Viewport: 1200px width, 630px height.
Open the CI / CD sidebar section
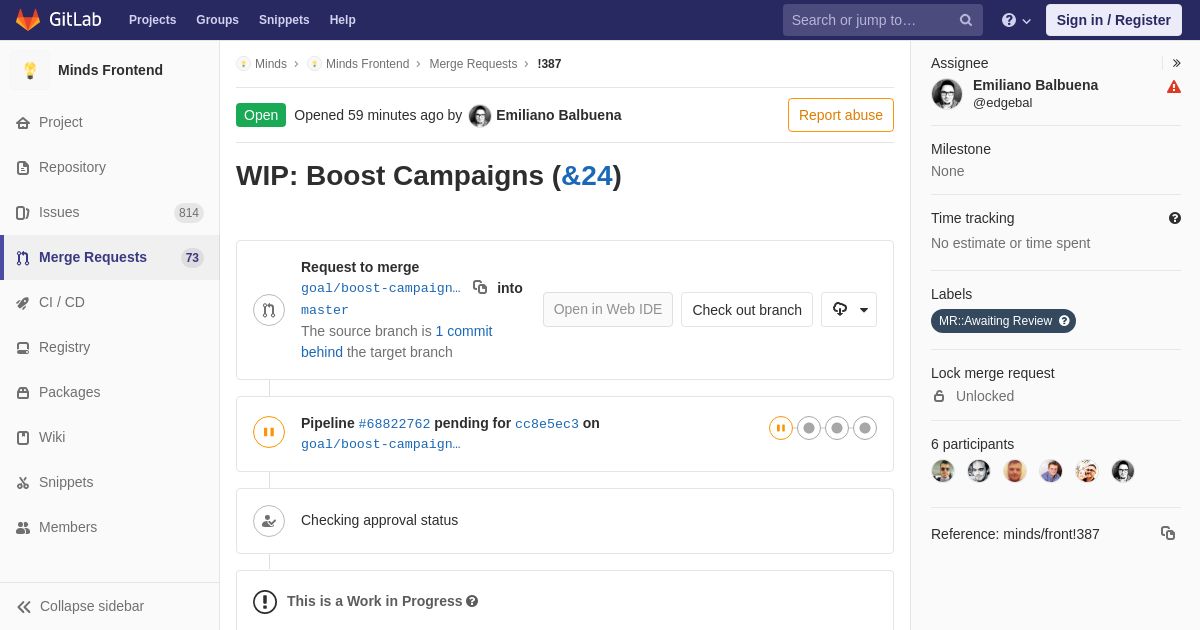coord(110,302)
